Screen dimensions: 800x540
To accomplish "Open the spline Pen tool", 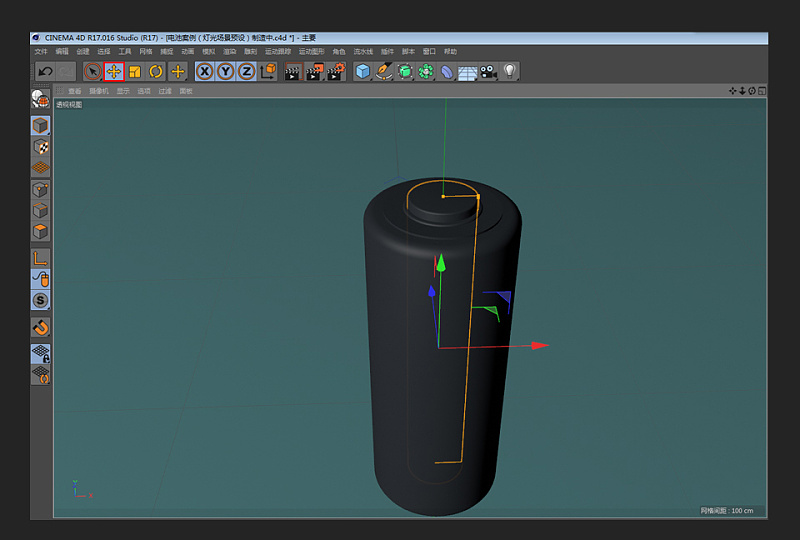I will pos(384,71).
